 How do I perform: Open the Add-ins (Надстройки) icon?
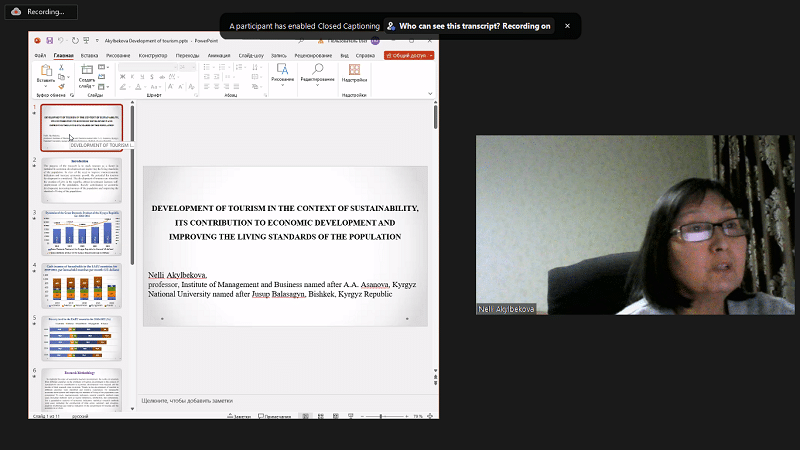354,71
